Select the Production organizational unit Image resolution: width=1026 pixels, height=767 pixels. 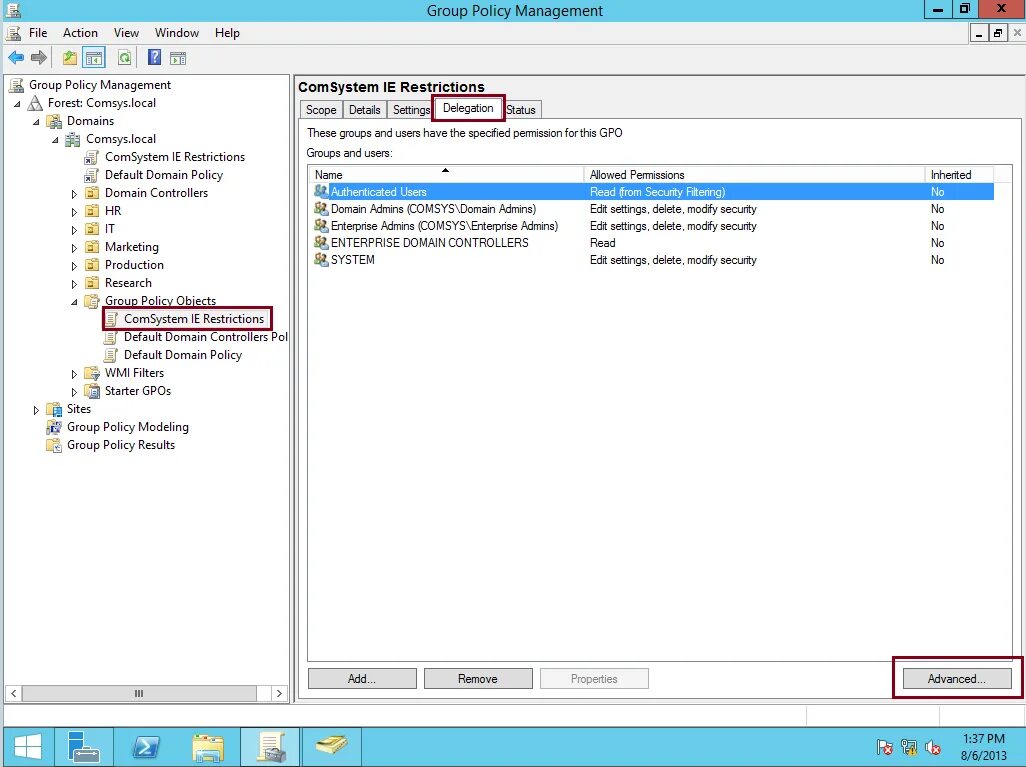click(134, 265)
